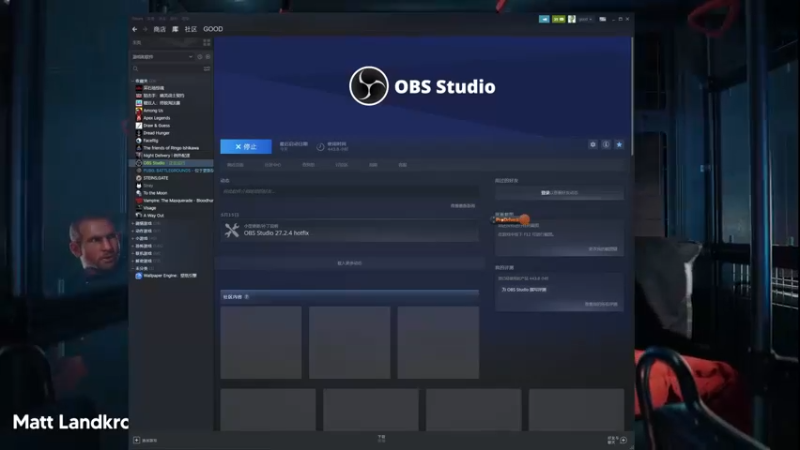This screenshot has width=800, height=450.
Task: Select Vampire: The Masquerade - Bloodhunt
Action: pos(178,201)
